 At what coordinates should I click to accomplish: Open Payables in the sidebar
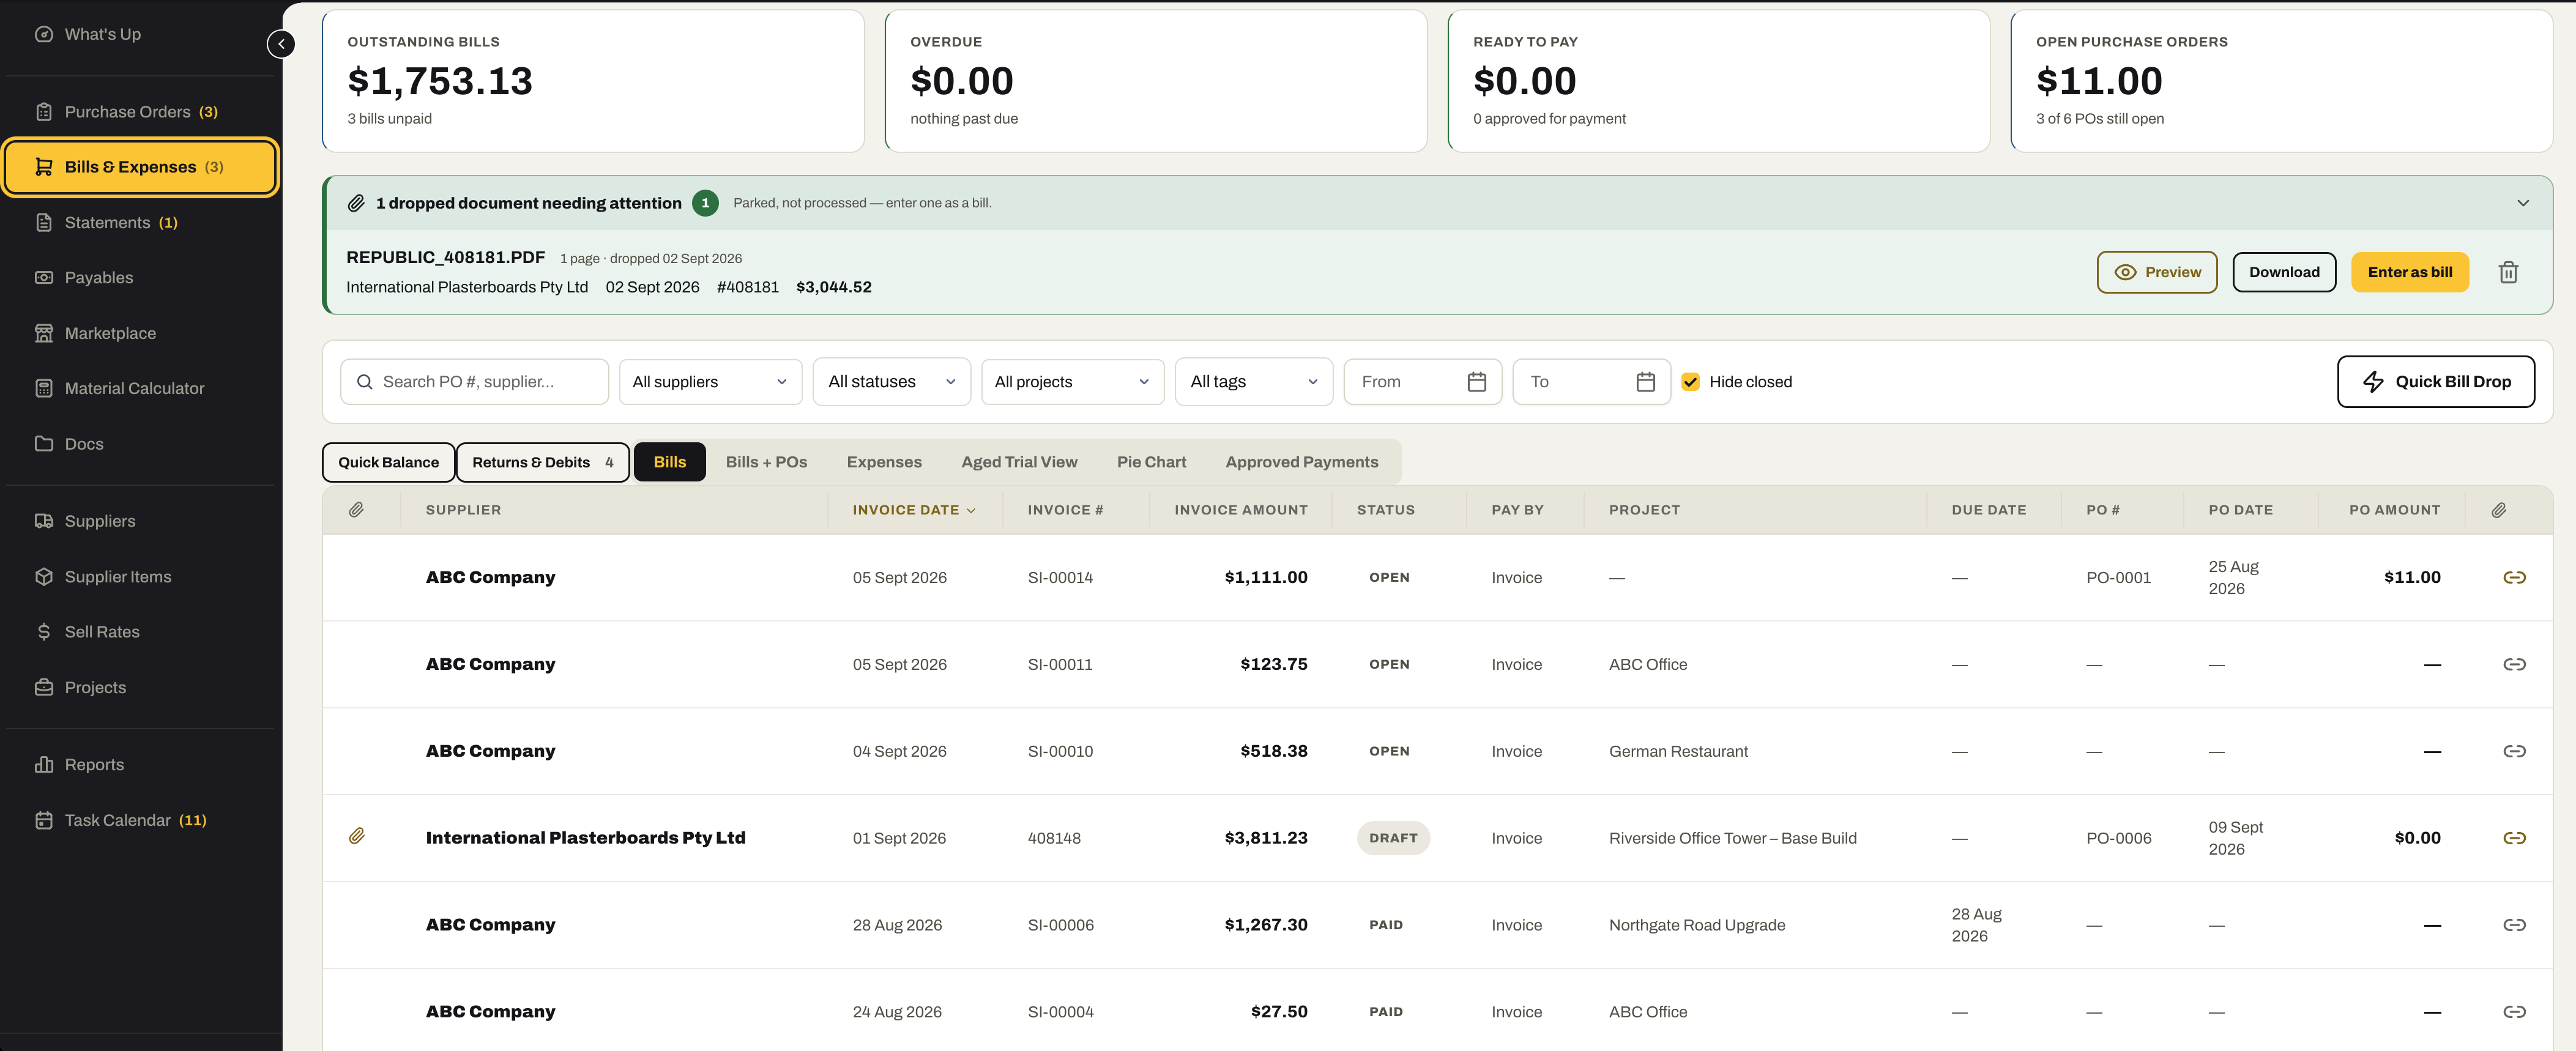click(x=139, y=278)
